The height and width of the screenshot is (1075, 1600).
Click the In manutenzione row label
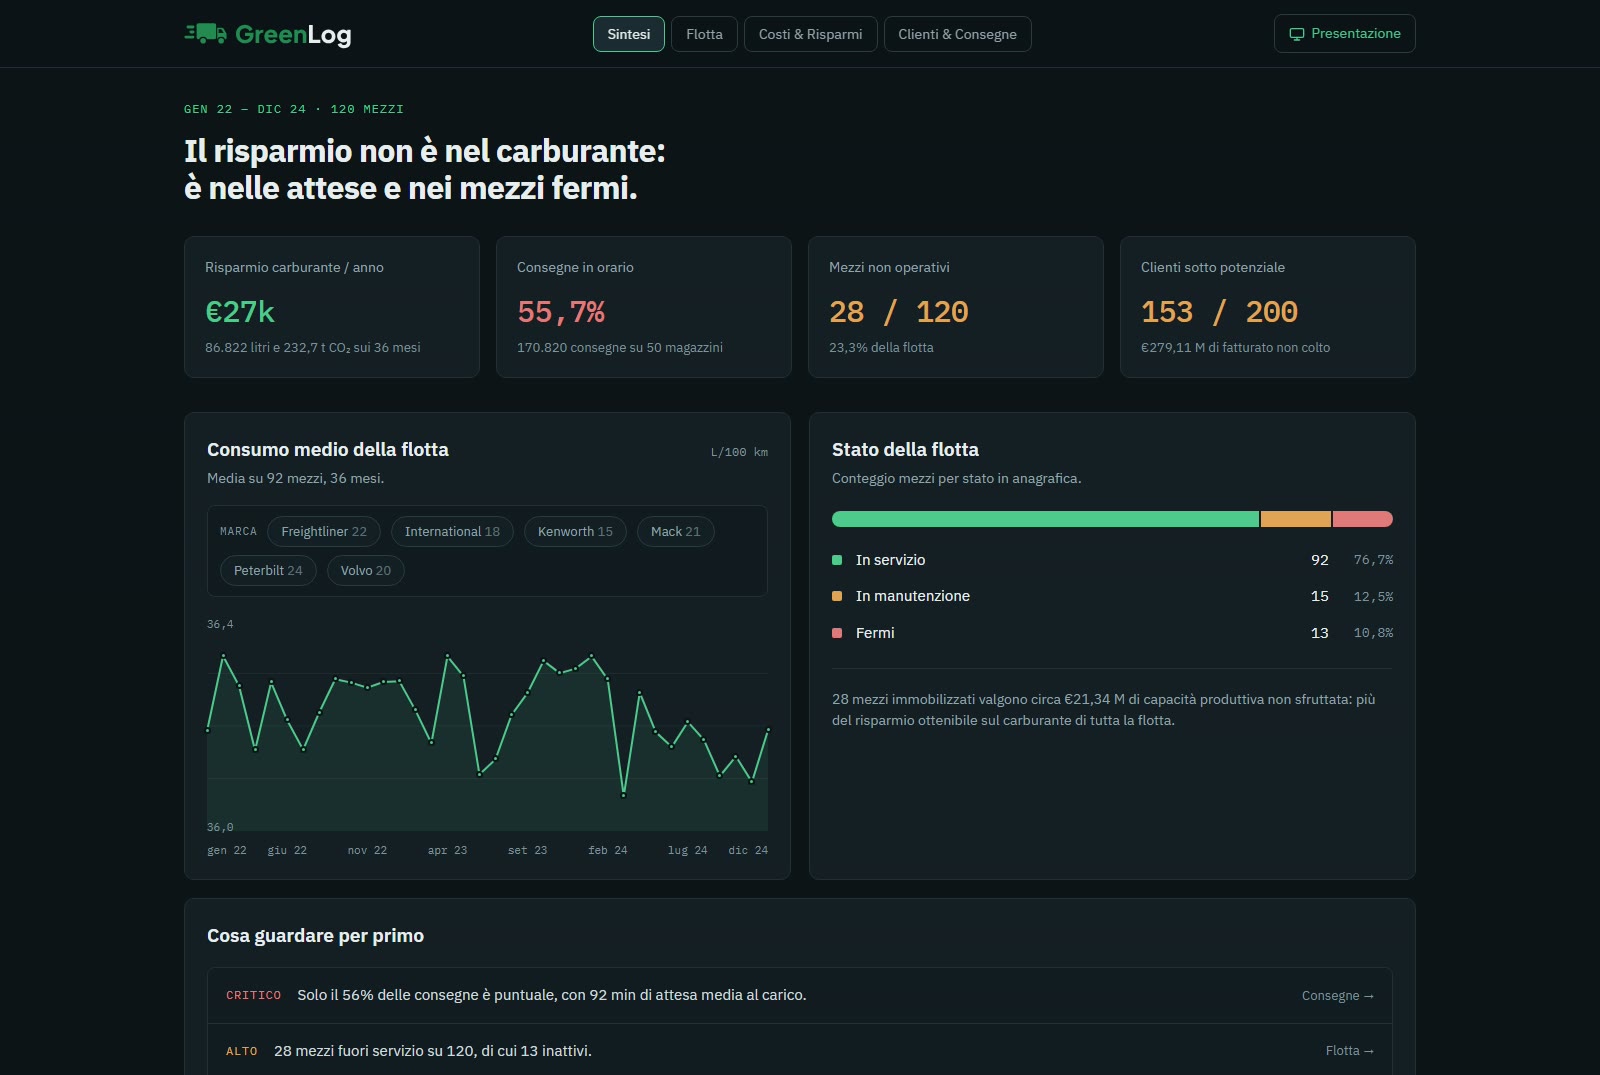point(913,596)
